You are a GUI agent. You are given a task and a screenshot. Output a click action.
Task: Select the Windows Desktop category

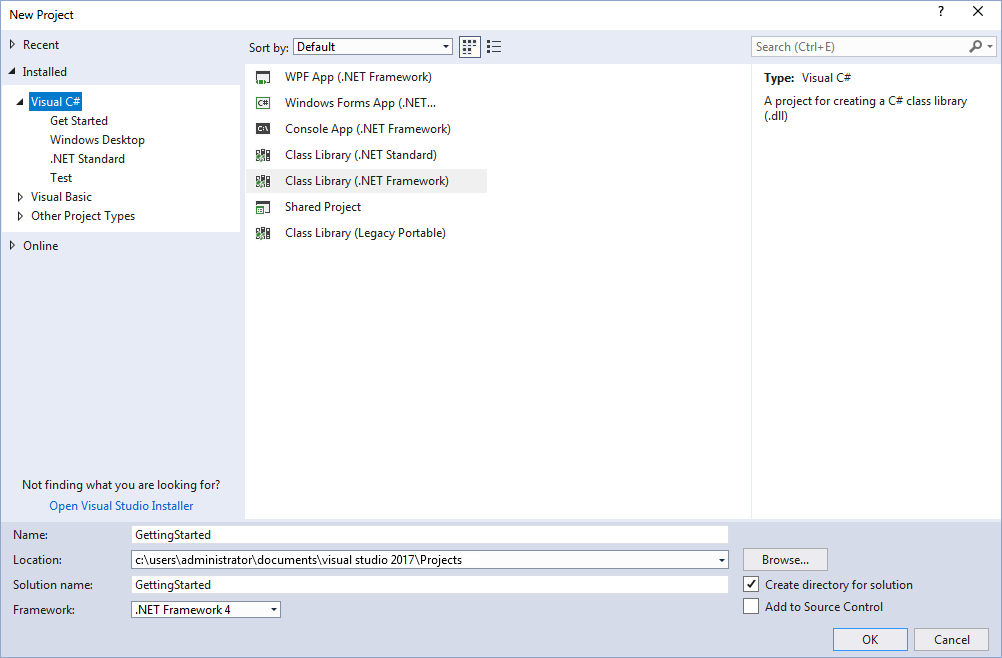coord(97,140)
